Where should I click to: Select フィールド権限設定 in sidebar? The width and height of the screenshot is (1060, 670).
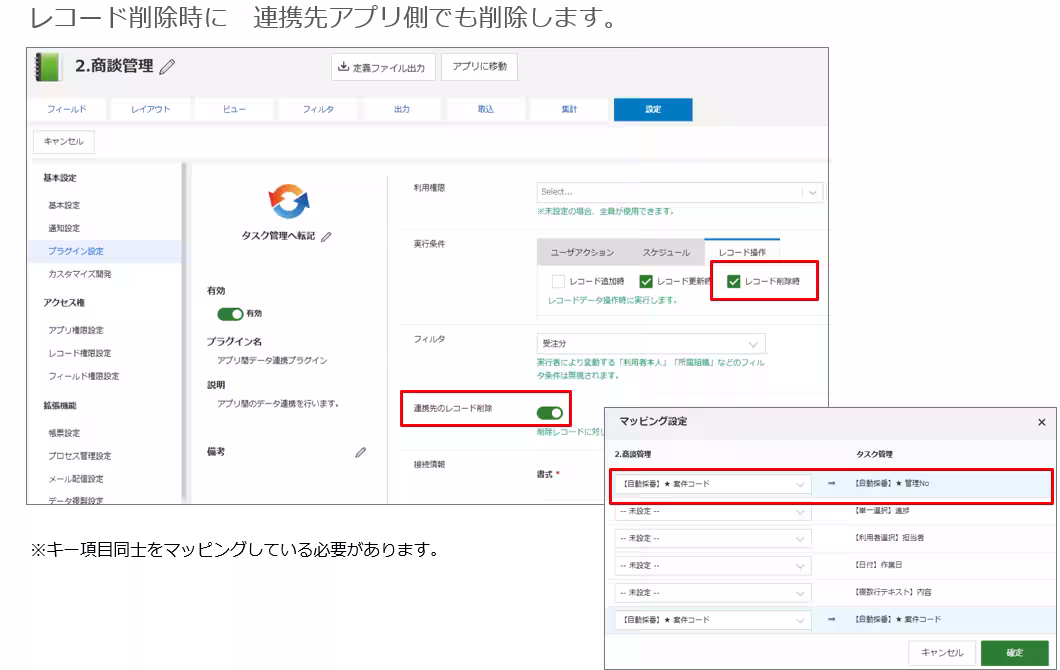point(83,376)
